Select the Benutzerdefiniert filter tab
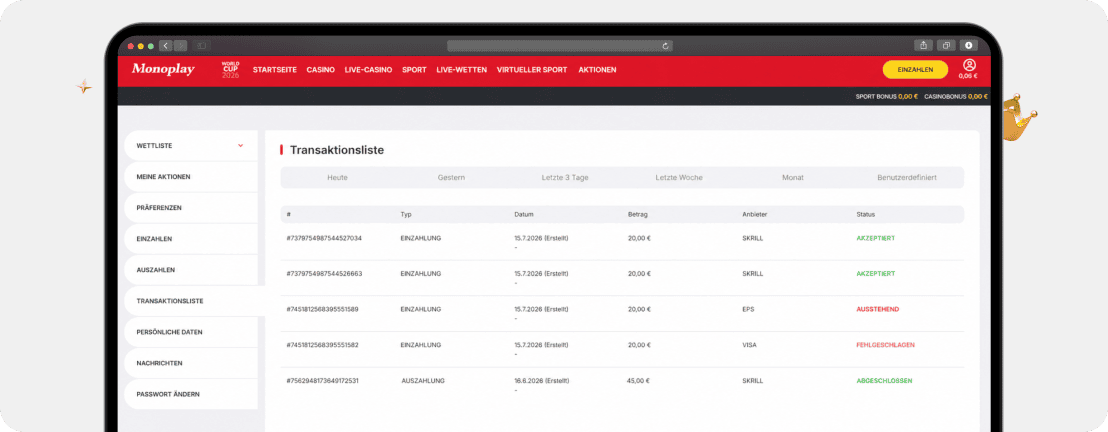Image resolution: width=1108 pixels, height=432 pixels. click(x=907, y=177)
